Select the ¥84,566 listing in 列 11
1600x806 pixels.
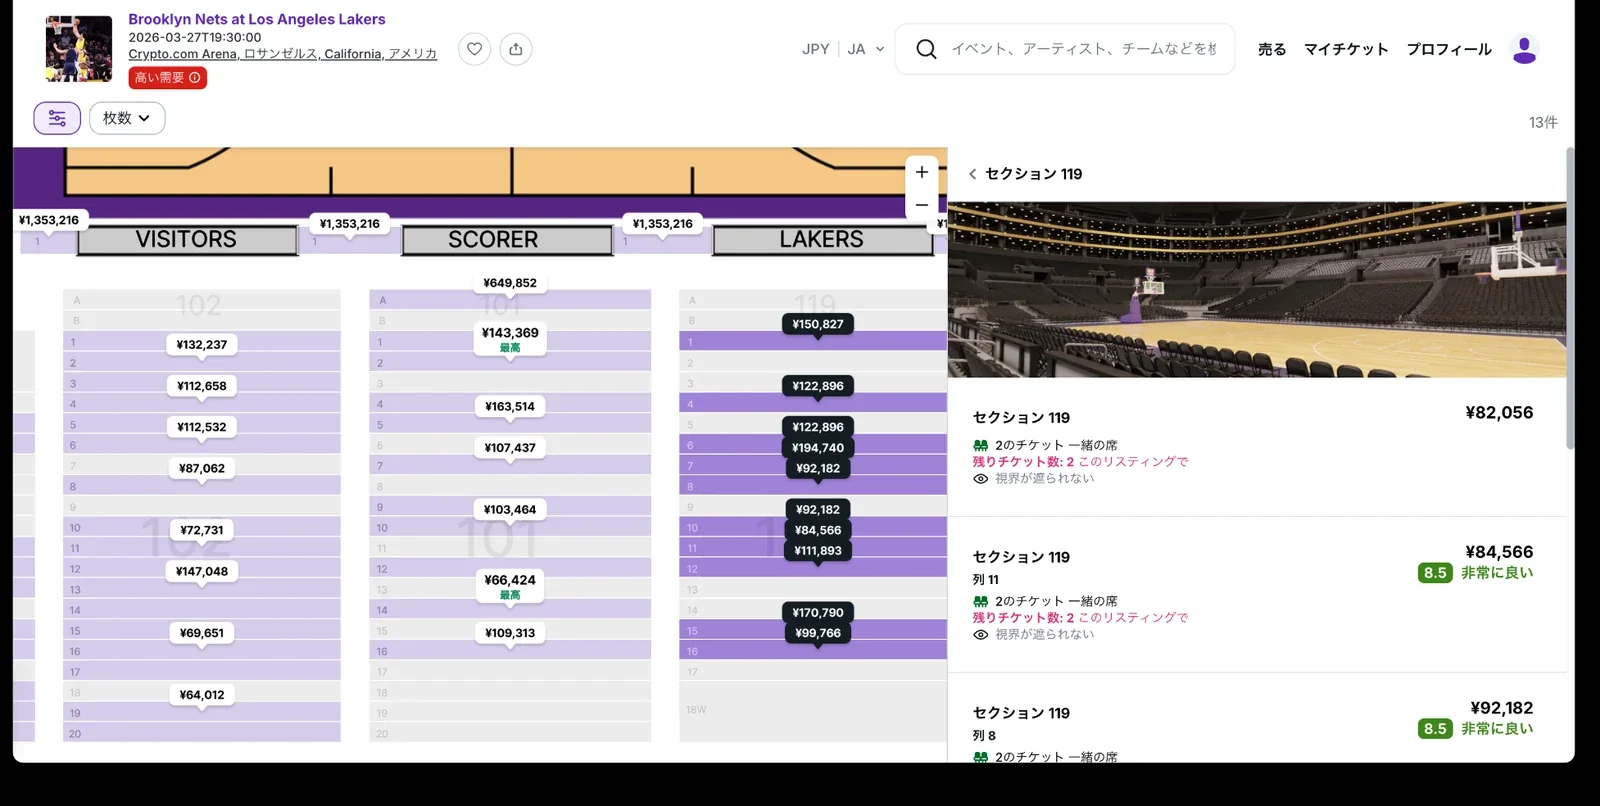(x=1257, y=595)
